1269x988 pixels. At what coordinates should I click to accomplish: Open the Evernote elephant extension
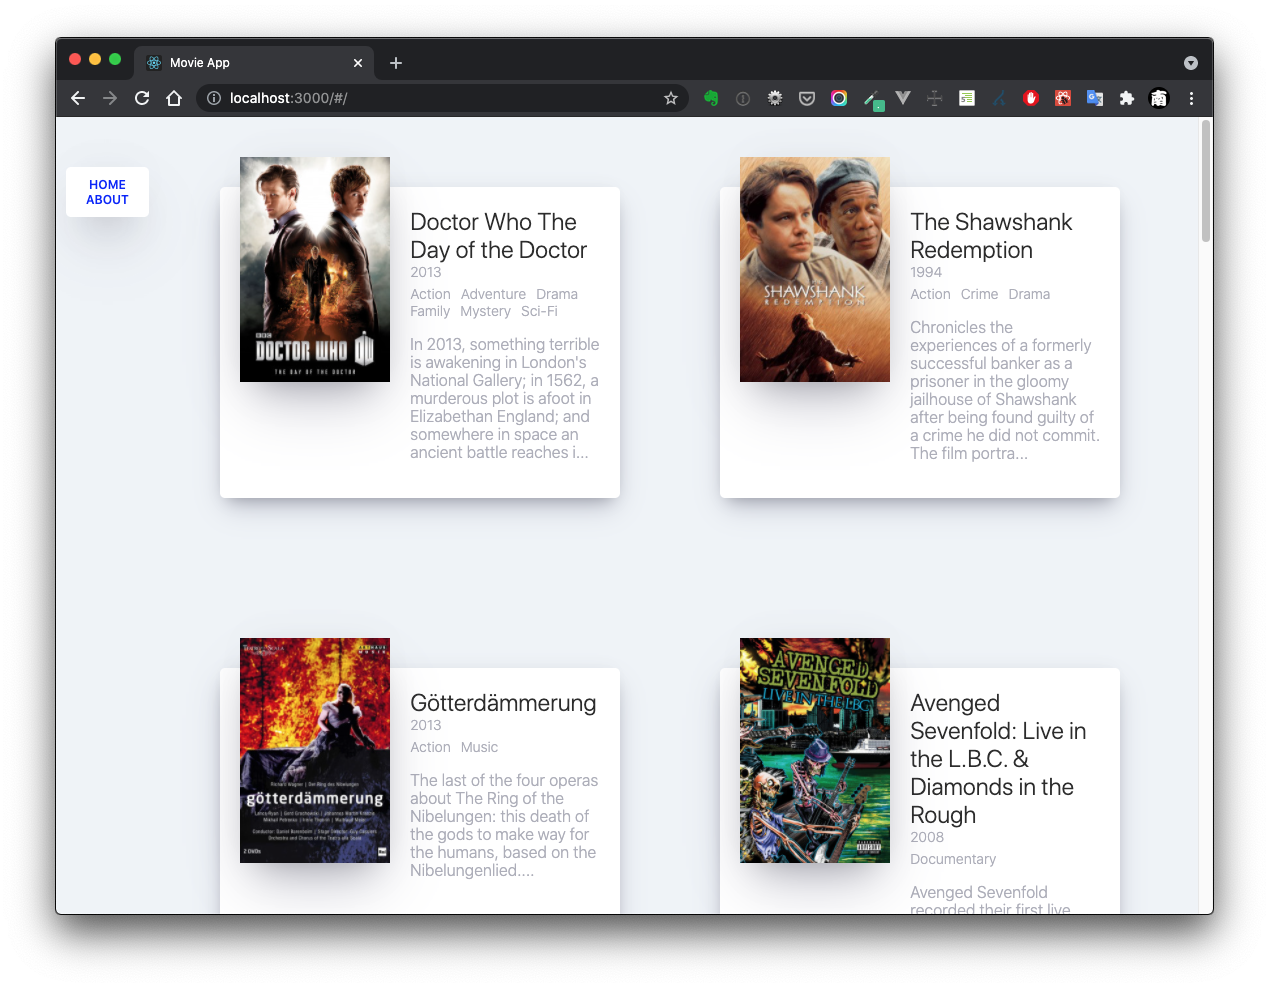pyautogui.click(x=711, y=98)
